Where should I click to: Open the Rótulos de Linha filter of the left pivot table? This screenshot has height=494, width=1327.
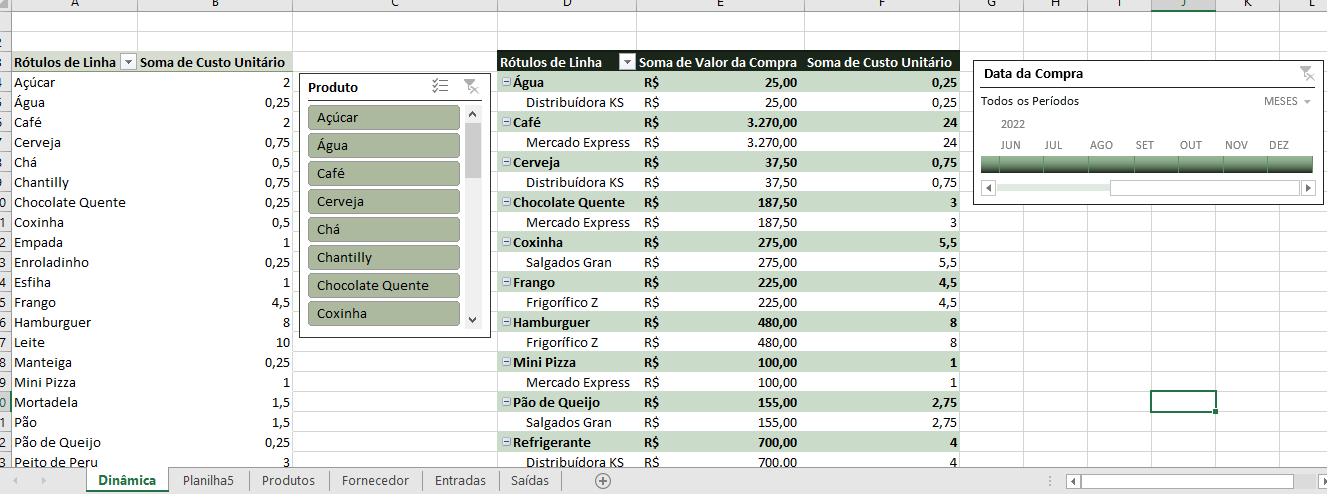pyautogui.click(x=128, y=62)
